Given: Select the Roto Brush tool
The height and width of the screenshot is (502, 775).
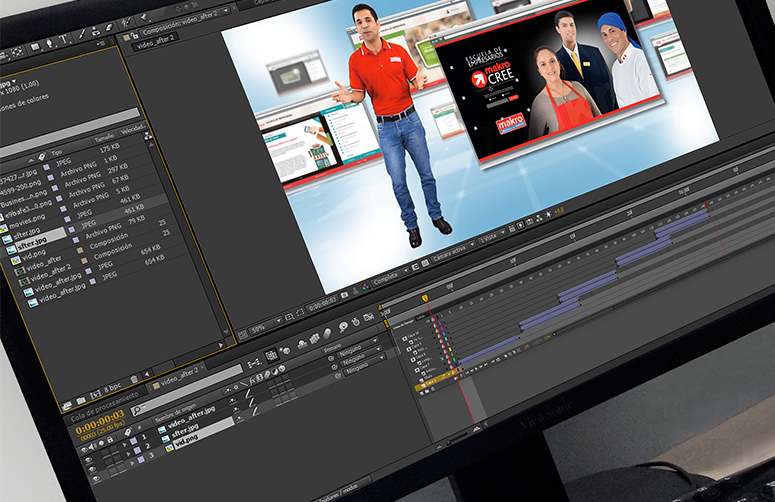Looking at the screenshot, I should (x=126, y=22).
